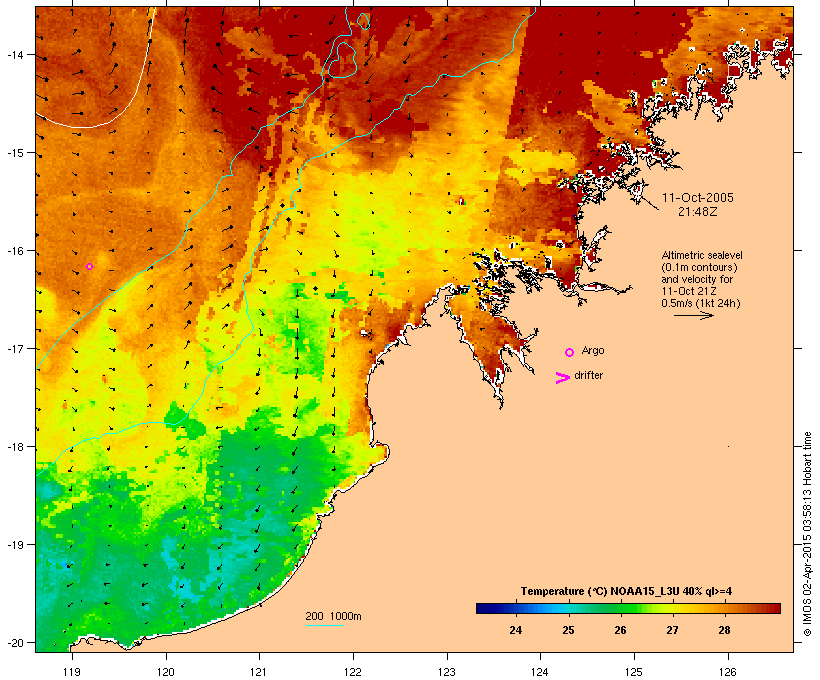
Task: Click latitude axis label -20
Action: click(15, 643)
